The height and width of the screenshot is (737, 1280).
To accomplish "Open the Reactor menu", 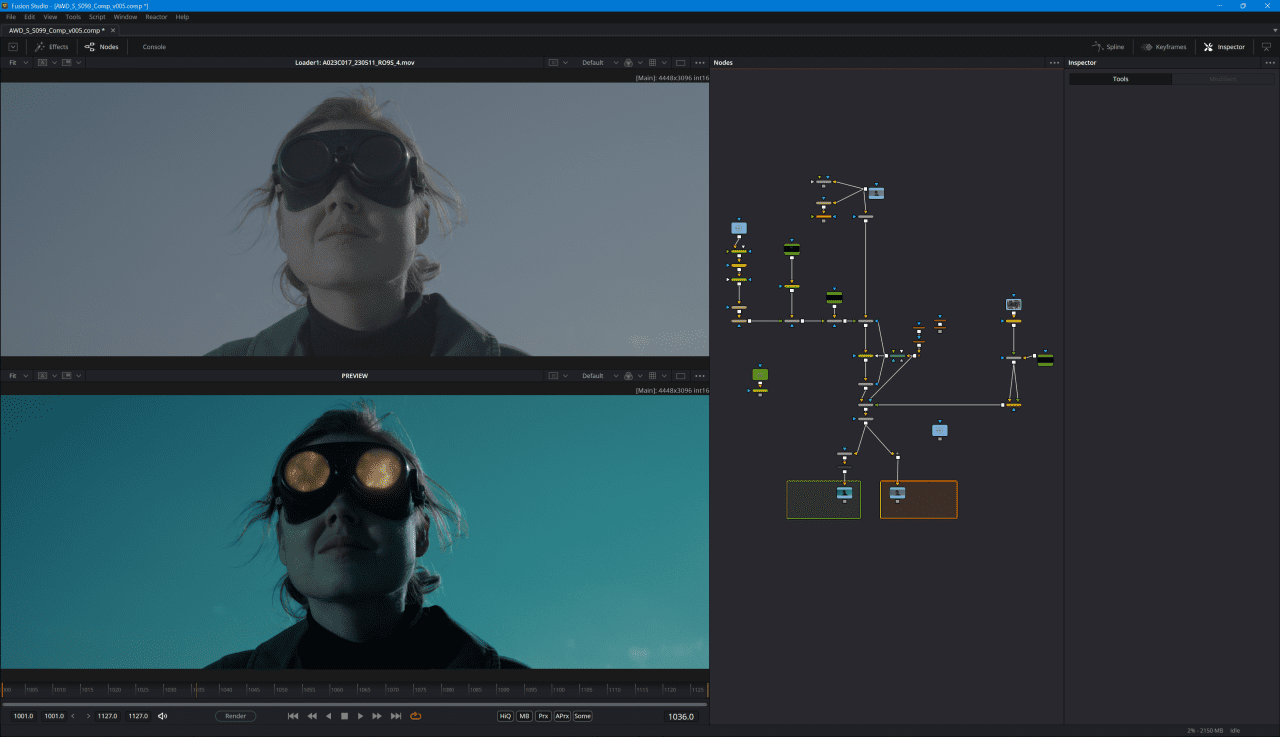I will (x=156, y=16).
